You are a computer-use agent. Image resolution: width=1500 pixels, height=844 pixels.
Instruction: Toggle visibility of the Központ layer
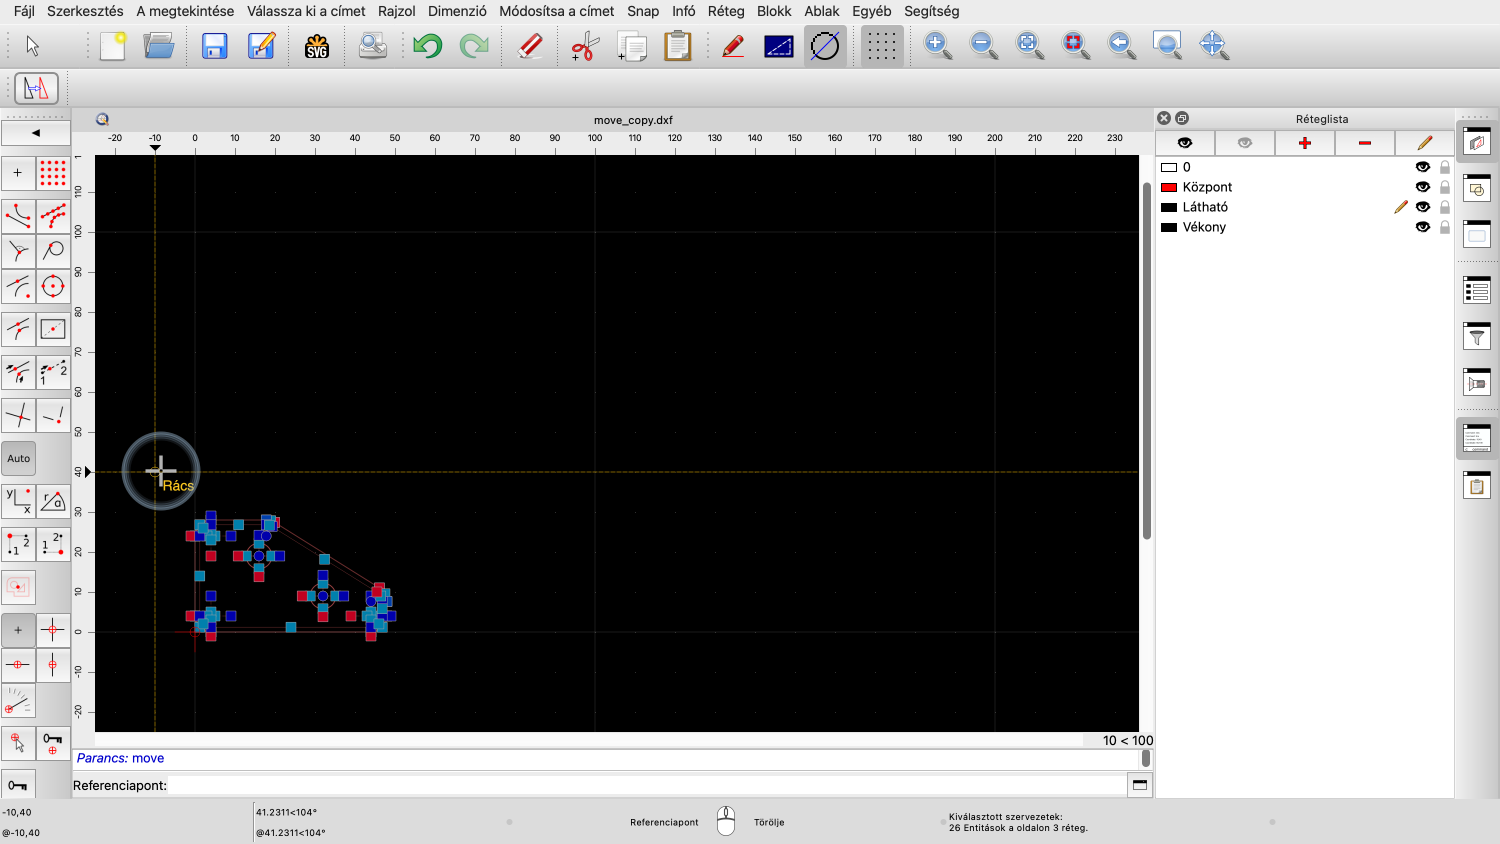coord(1422,186)
